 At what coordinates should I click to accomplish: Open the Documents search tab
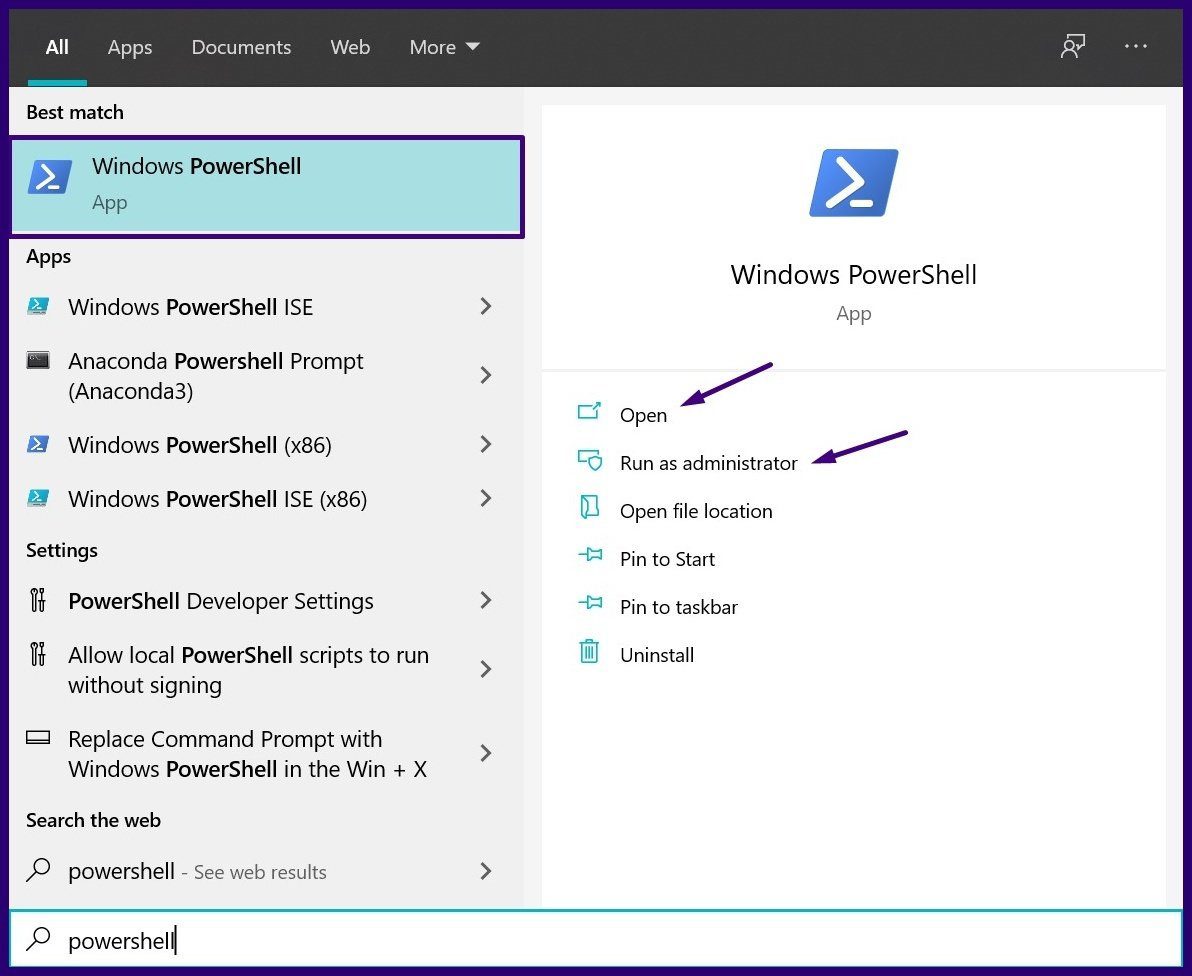click(x=241, y=47)
